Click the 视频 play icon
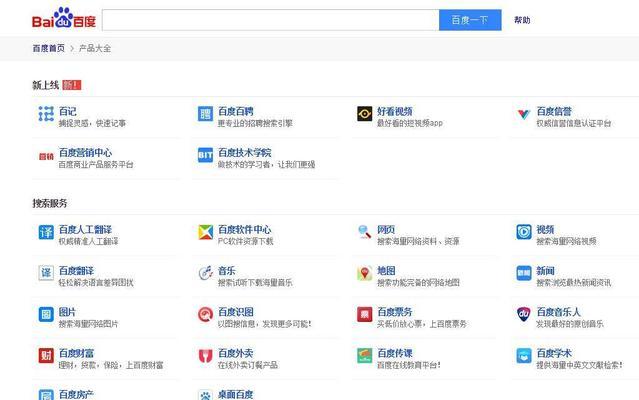Image resolution: width=639 pixels, height=400 pixels. pos(524,232)
